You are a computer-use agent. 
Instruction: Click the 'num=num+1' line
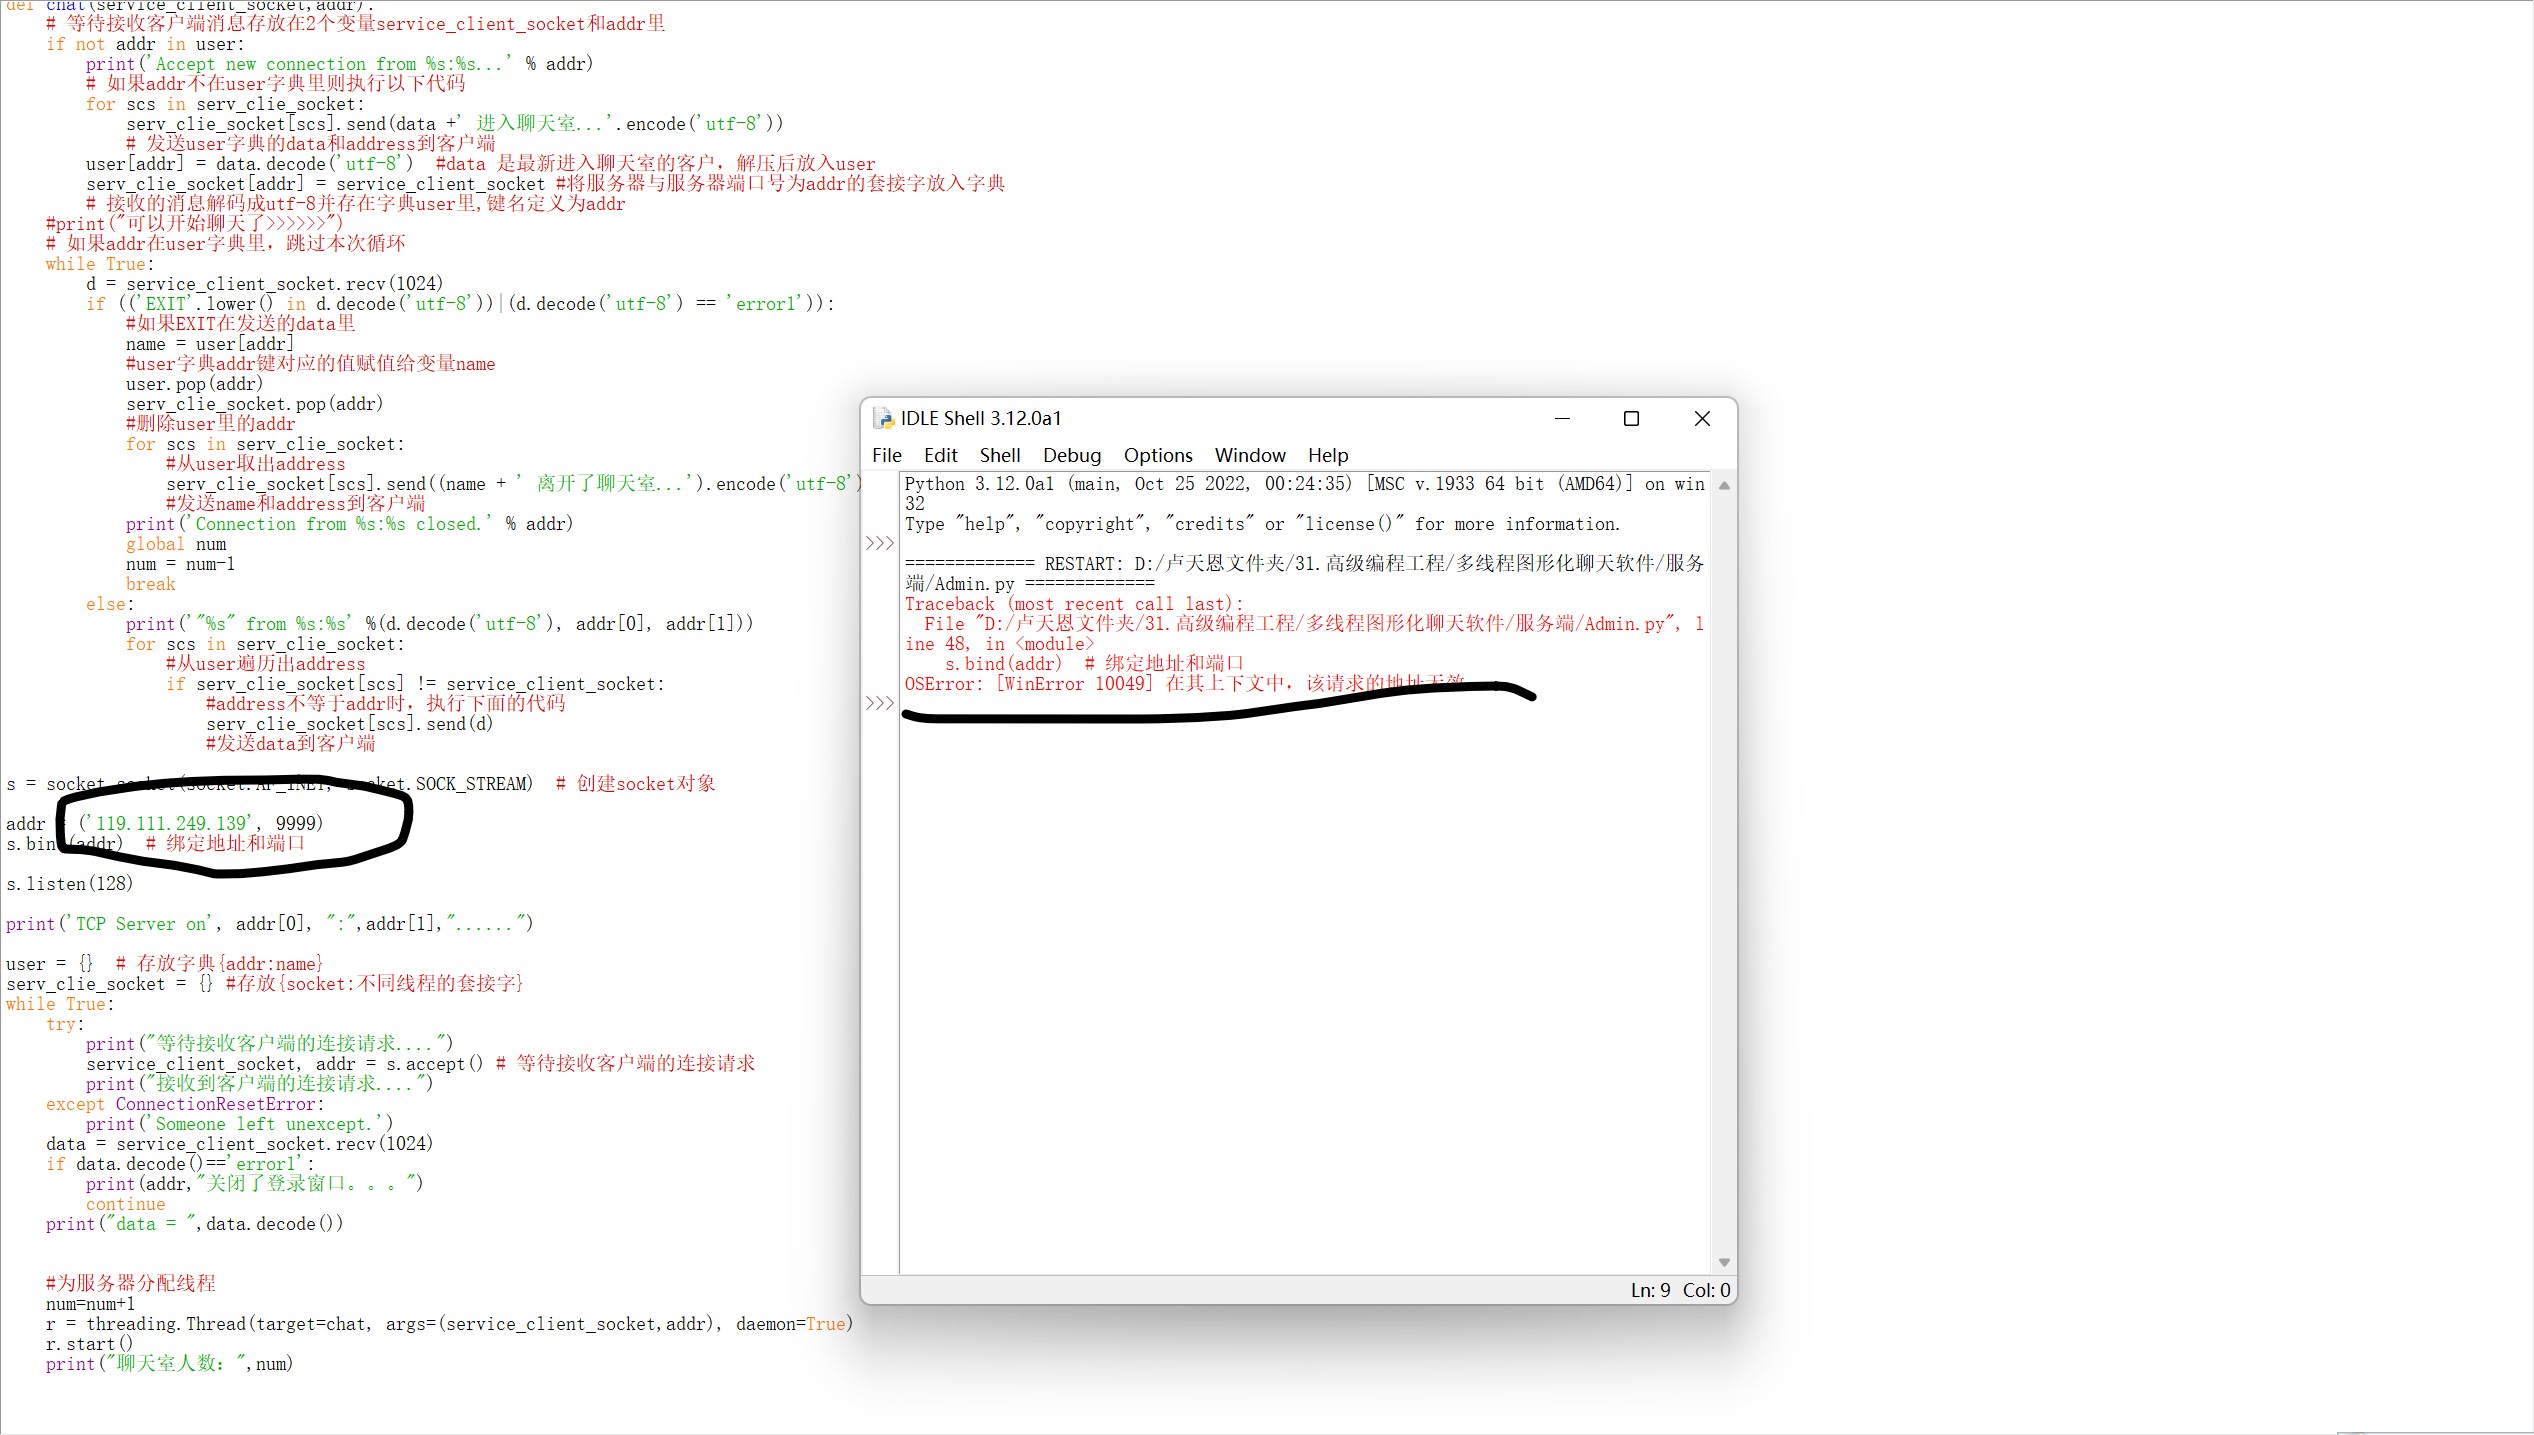90,1304
